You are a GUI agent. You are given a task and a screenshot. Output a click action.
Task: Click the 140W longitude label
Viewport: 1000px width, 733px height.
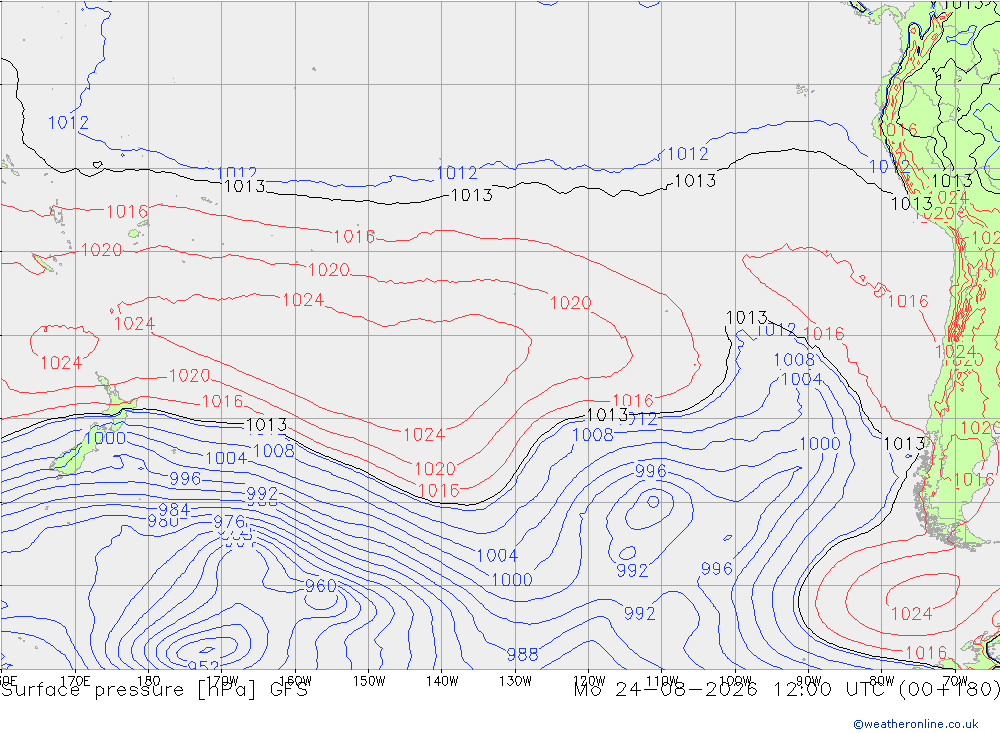pos(442,681)
